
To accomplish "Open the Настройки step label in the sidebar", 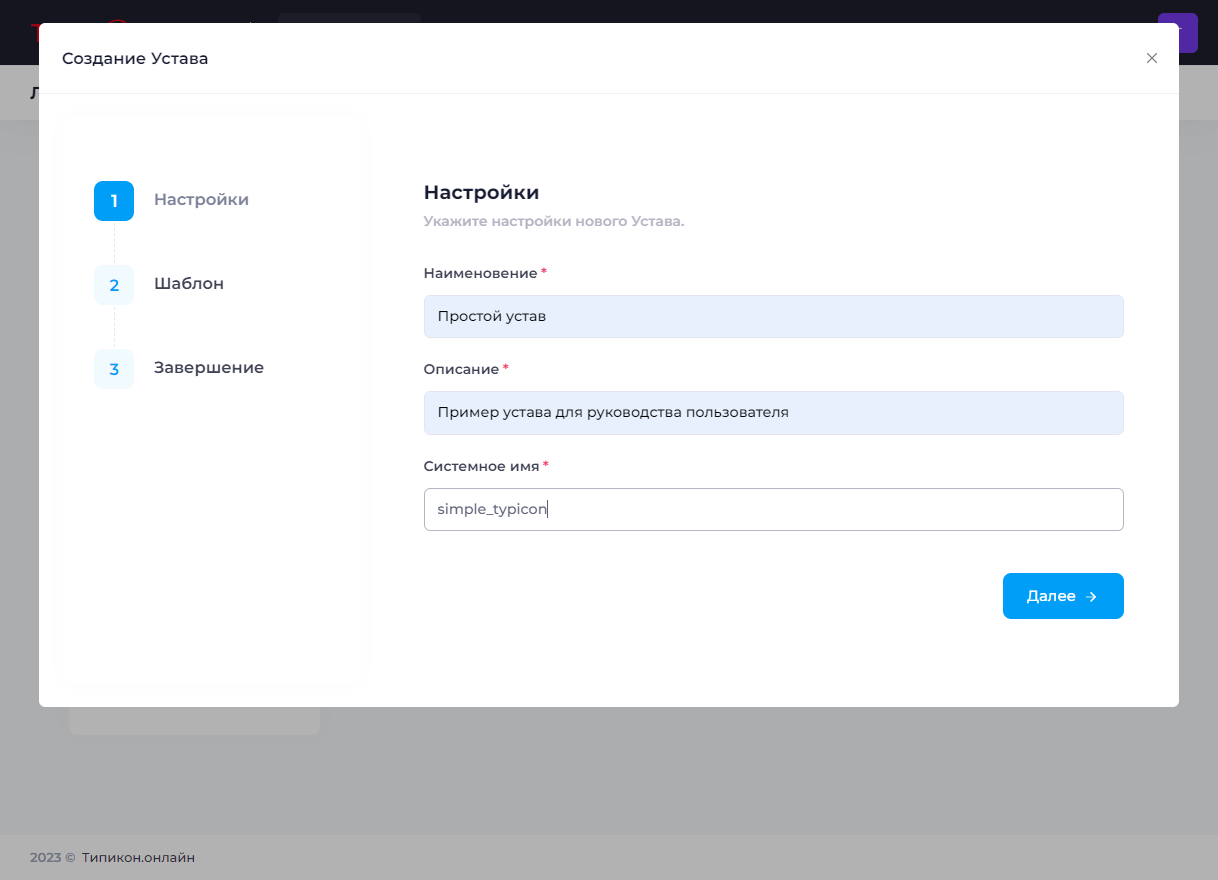I will coord(202,199).
